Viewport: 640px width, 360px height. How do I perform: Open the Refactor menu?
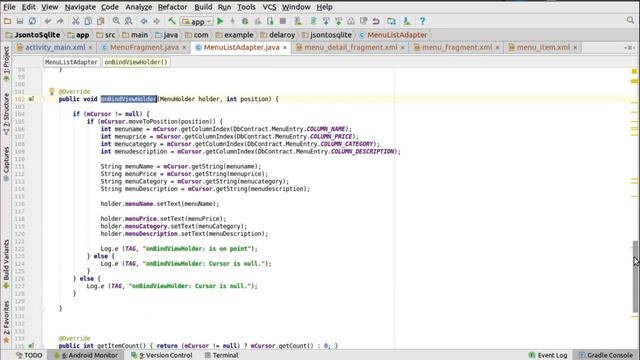pos(173,7)
